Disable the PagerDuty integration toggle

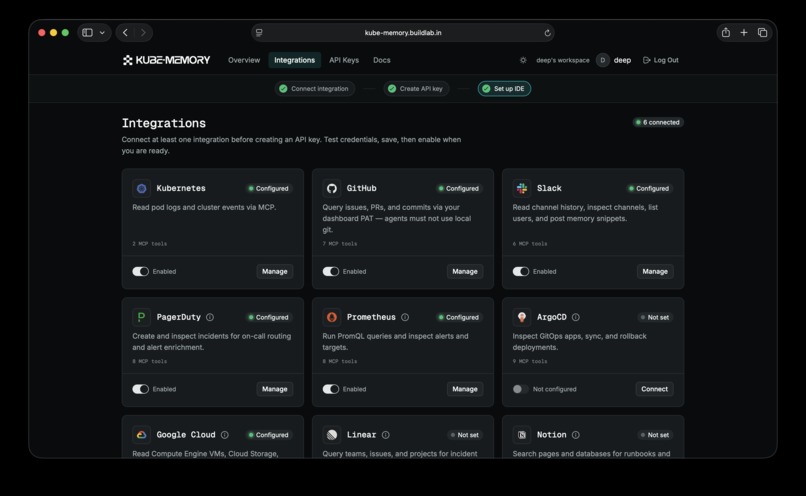pos(140,389)
